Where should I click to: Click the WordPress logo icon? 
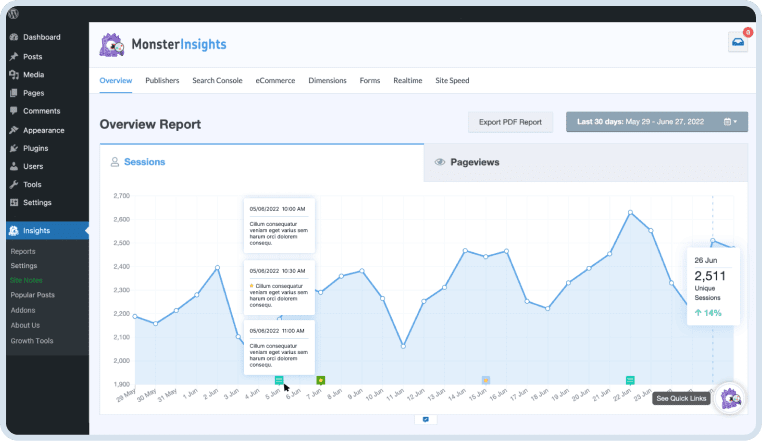point(14,13)
